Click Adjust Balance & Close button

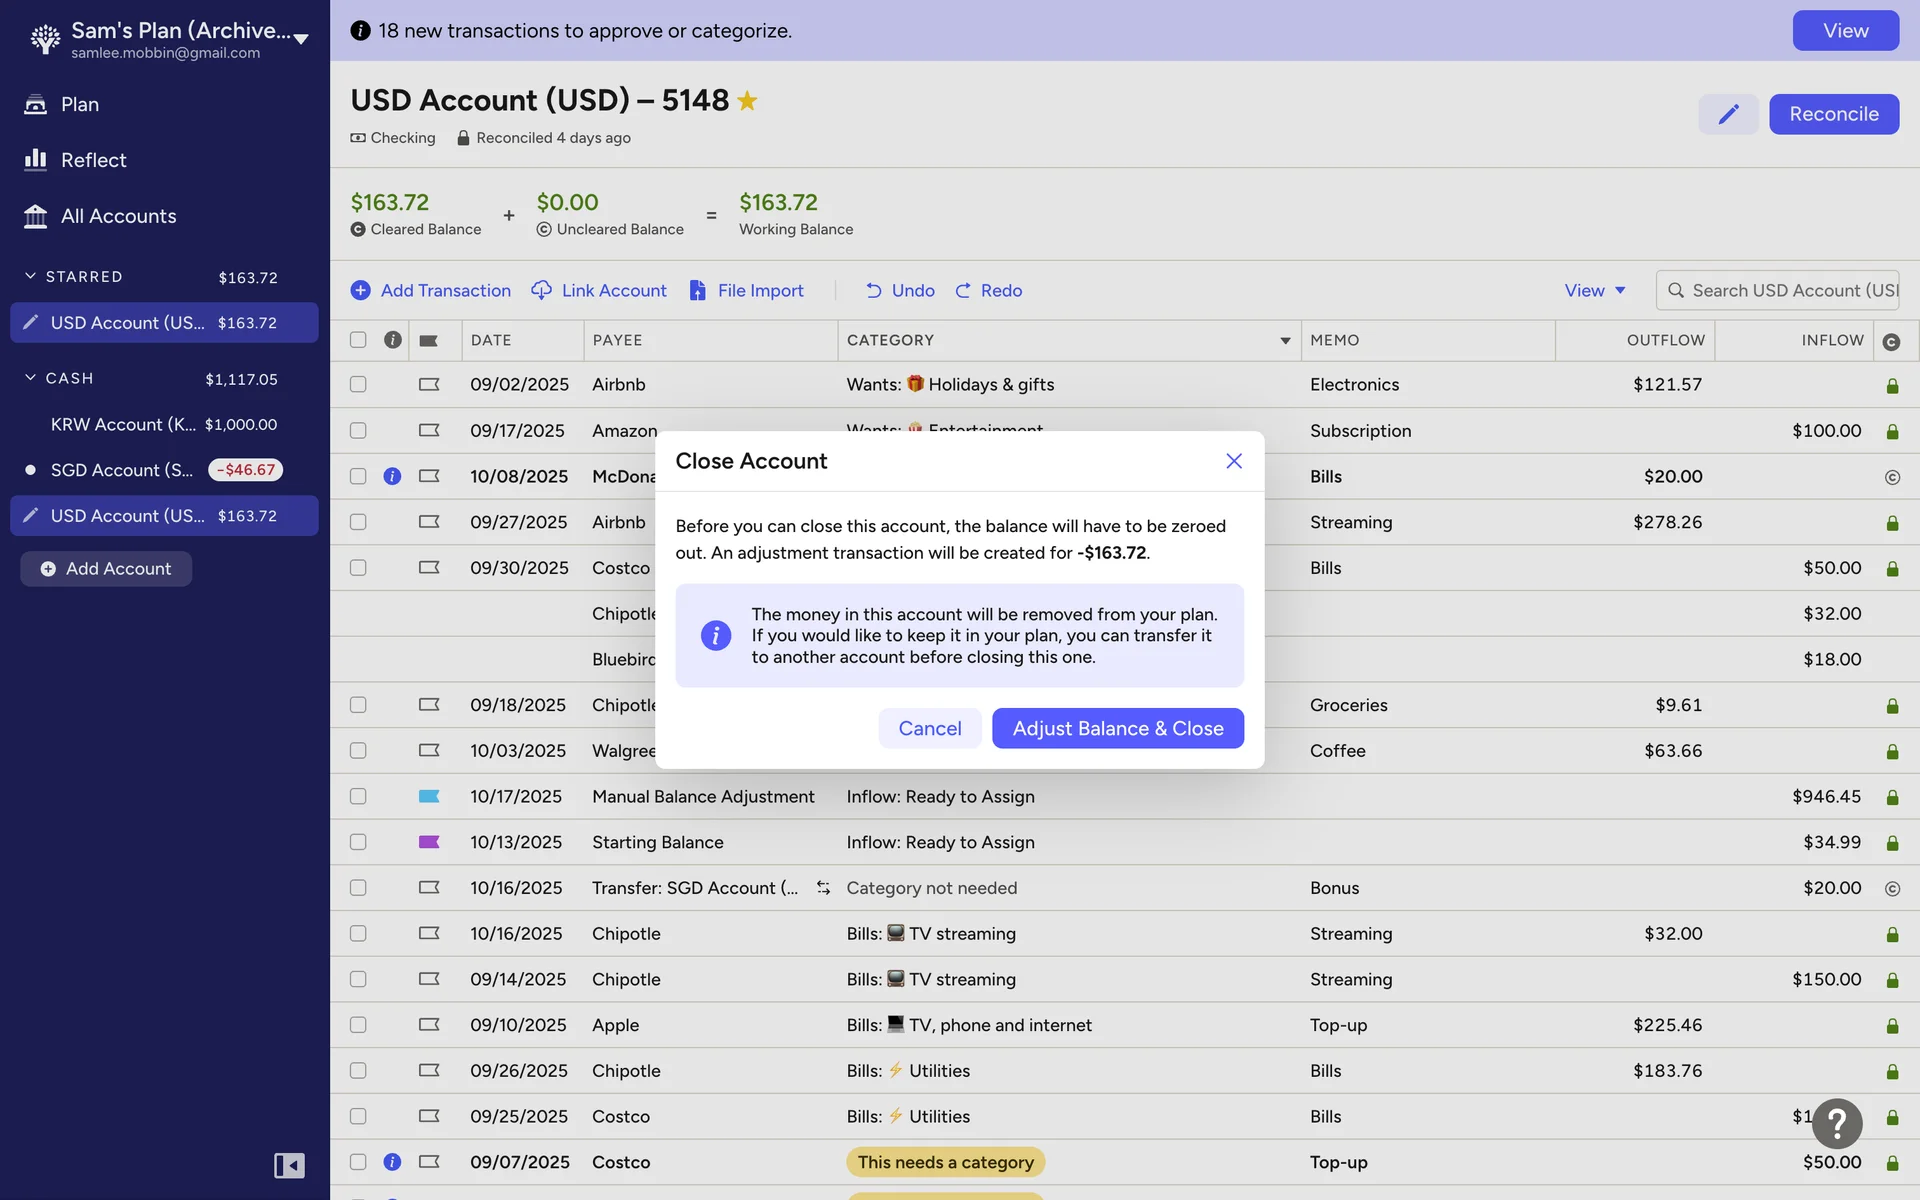[1117, 728]
